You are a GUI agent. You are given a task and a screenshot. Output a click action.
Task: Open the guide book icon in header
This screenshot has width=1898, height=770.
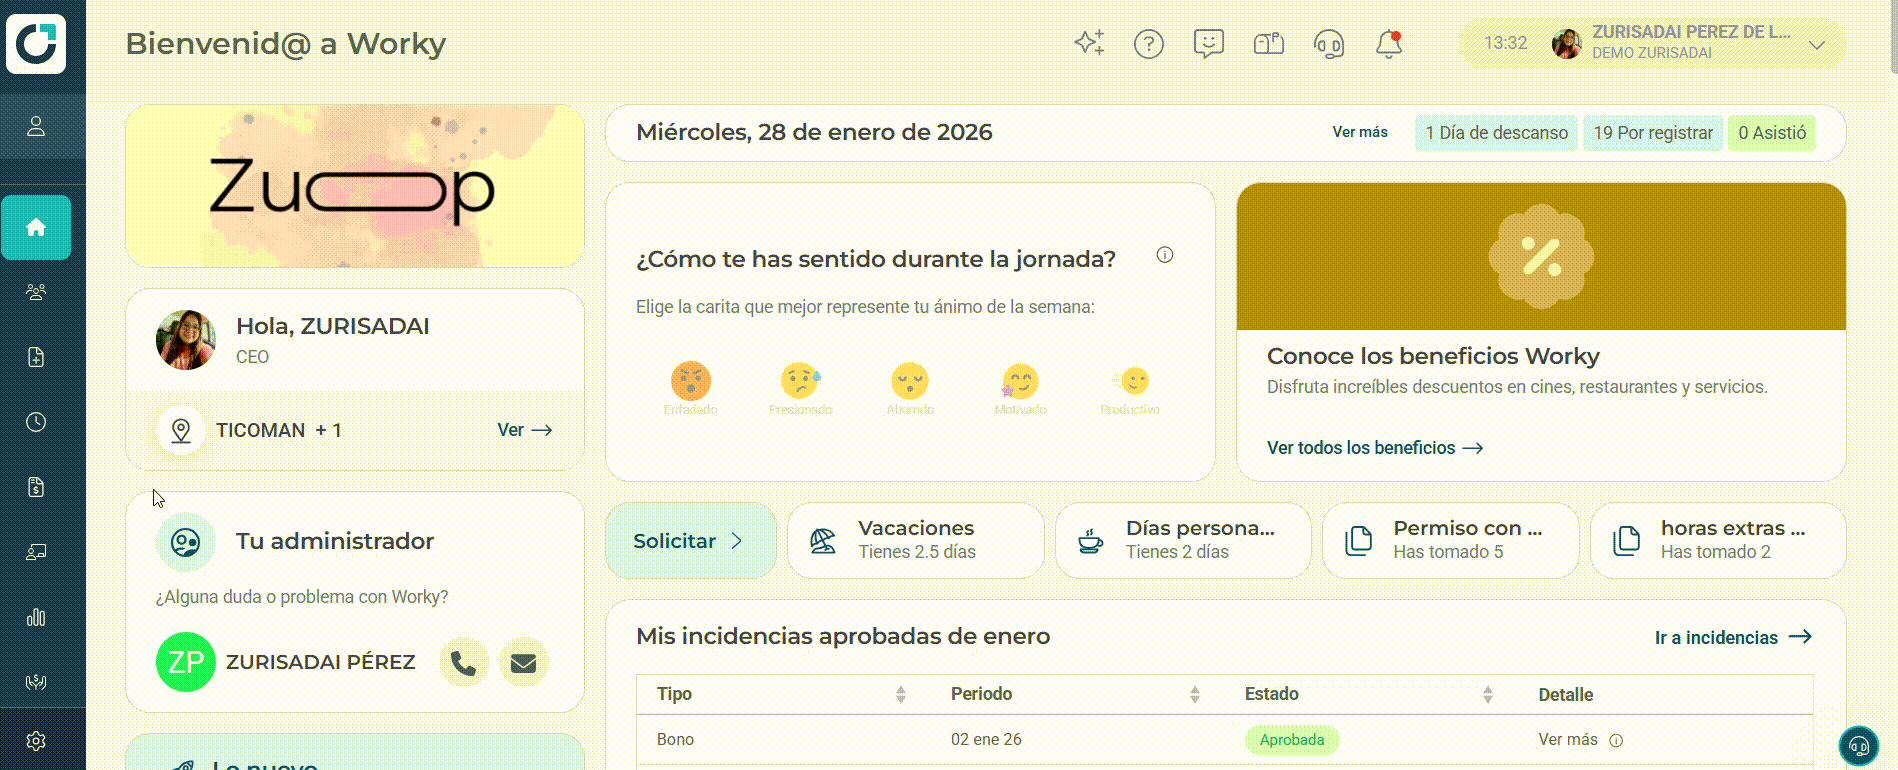click(1269, 44)
